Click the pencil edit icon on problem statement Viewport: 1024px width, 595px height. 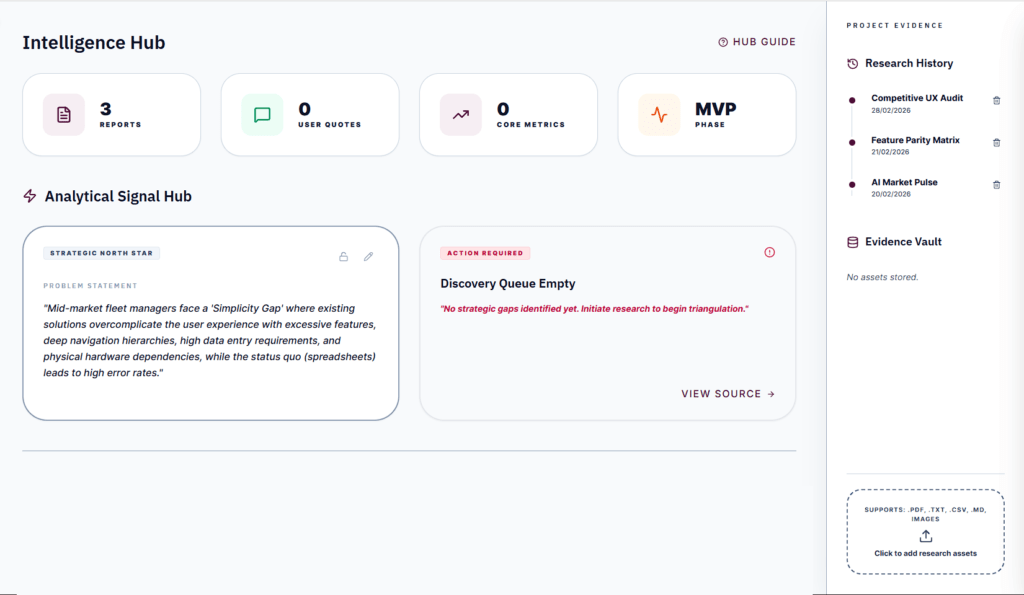point(368,257)
